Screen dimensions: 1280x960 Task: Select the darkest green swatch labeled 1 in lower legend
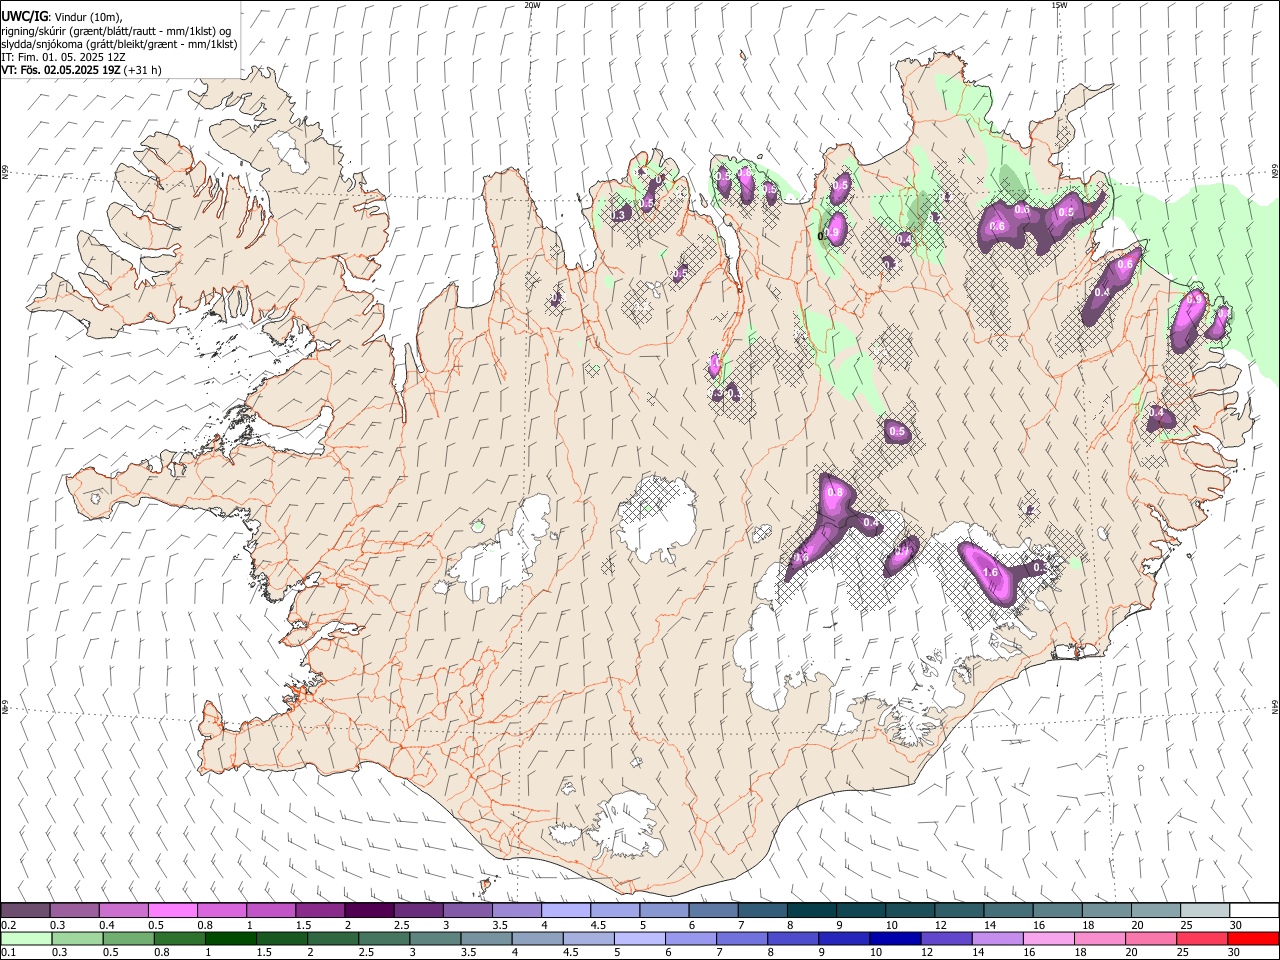230,938
